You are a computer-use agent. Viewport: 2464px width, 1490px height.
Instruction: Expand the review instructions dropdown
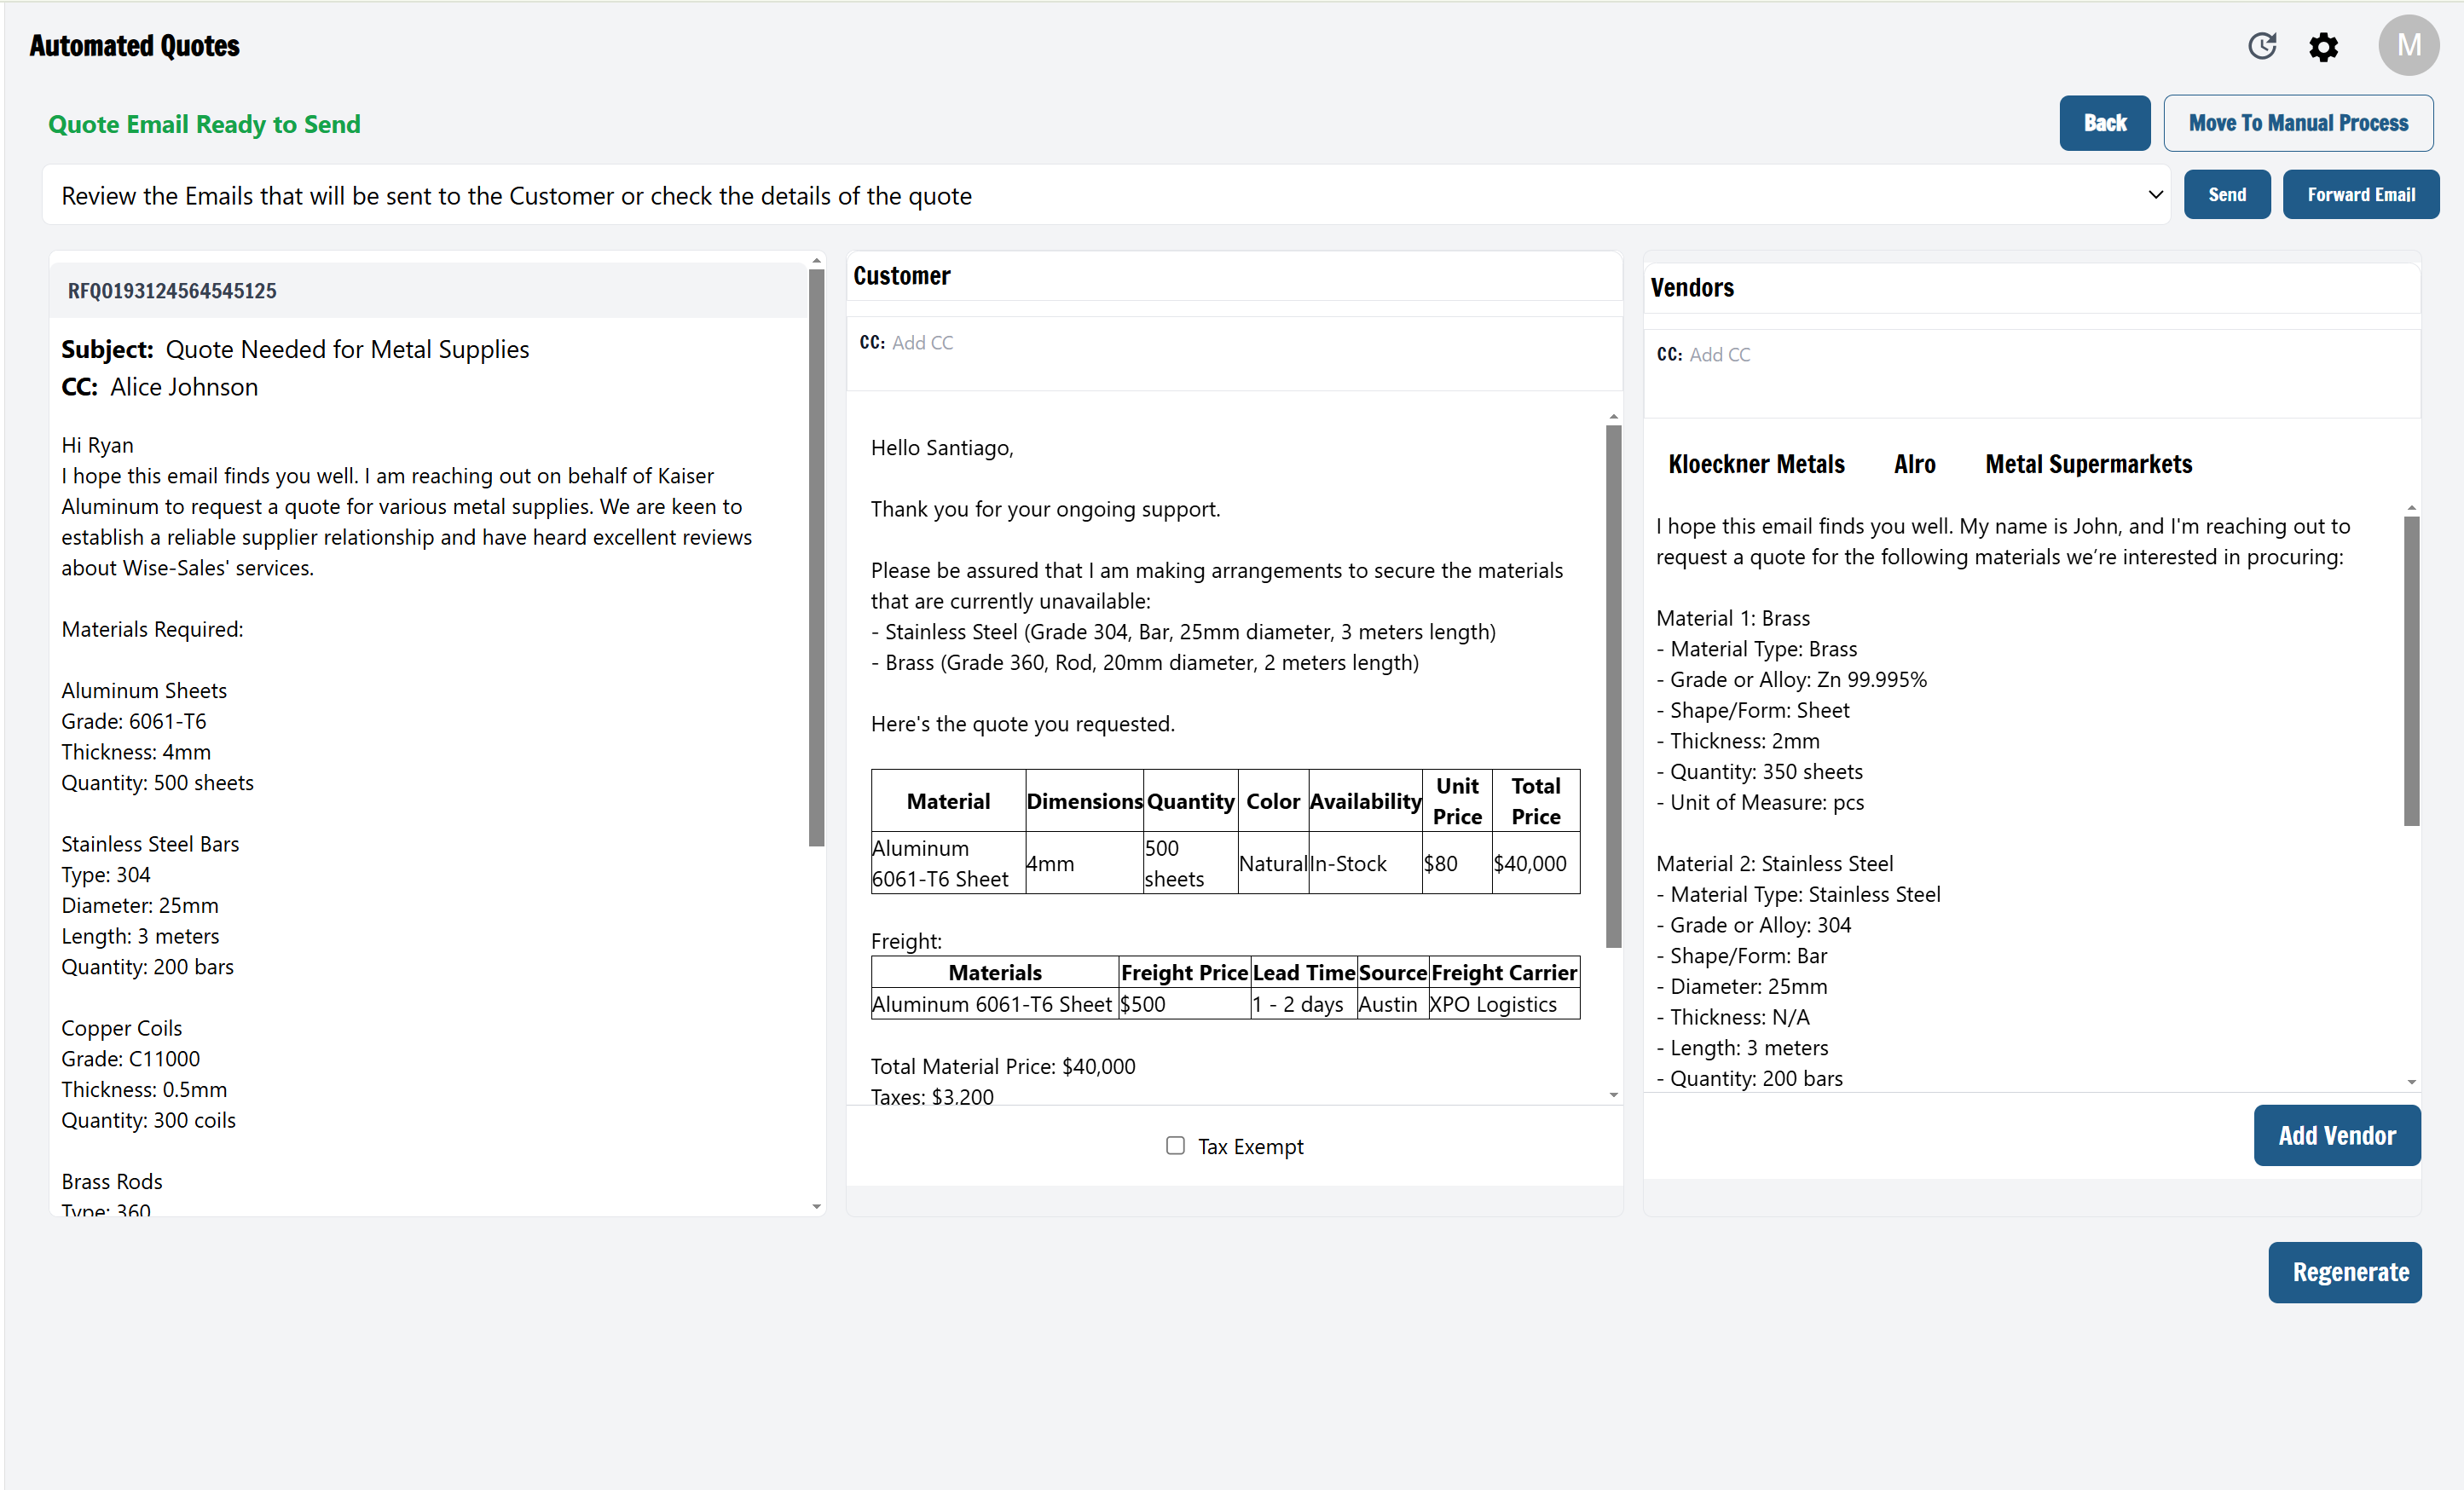(2154, 194)
